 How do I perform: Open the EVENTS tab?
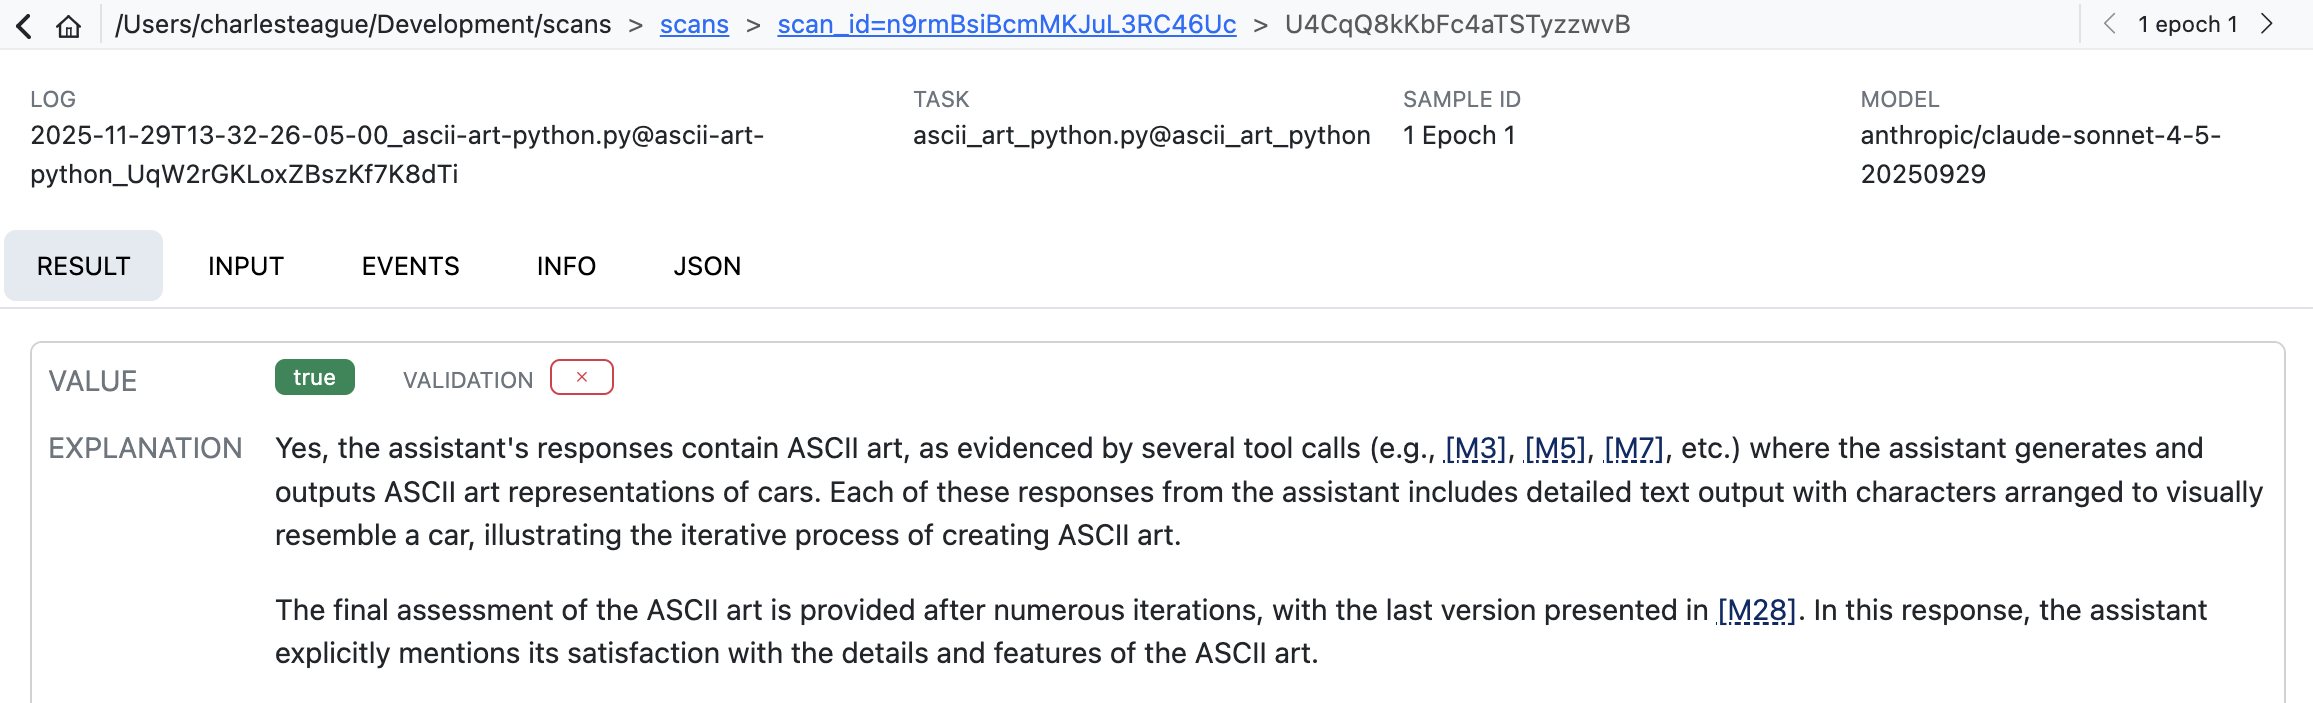[x=410, y=266]
